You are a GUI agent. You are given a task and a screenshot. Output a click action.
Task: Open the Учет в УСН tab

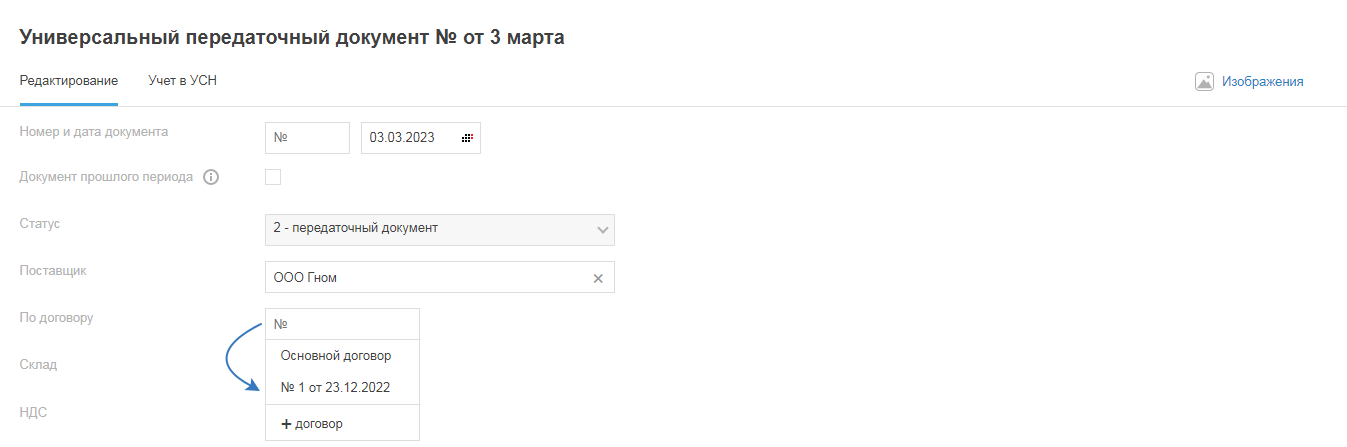[x=182, y=81]
